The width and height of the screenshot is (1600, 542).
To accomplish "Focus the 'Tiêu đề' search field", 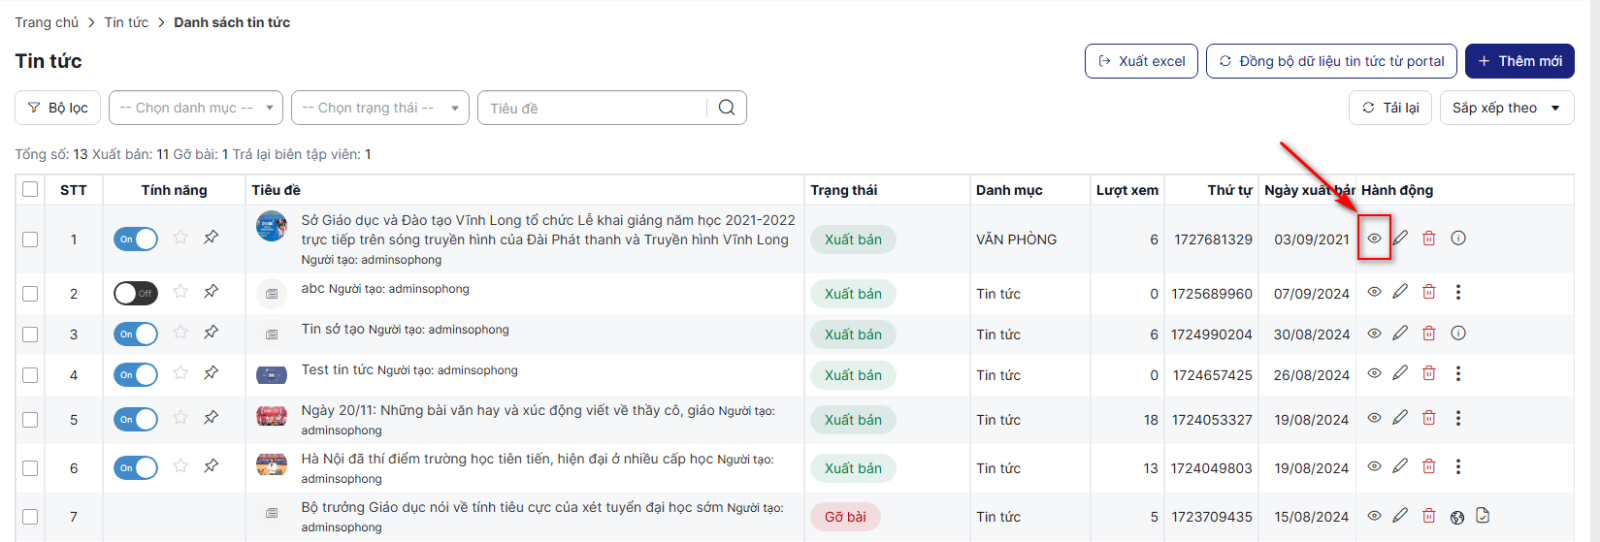I will pyautogui.click(x=594, y=108).
